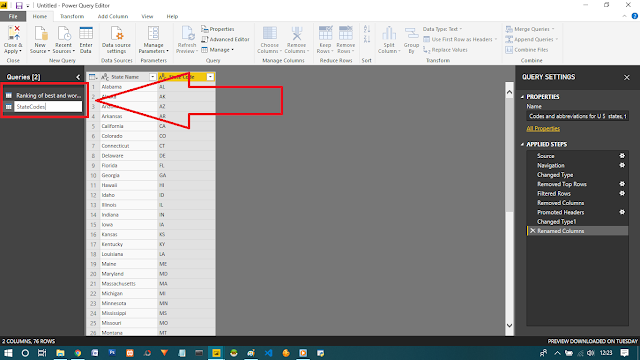This screenshot has width=640, height=360.
Task: Sort ascending with the A-Z icon
Action: [367, 29]
